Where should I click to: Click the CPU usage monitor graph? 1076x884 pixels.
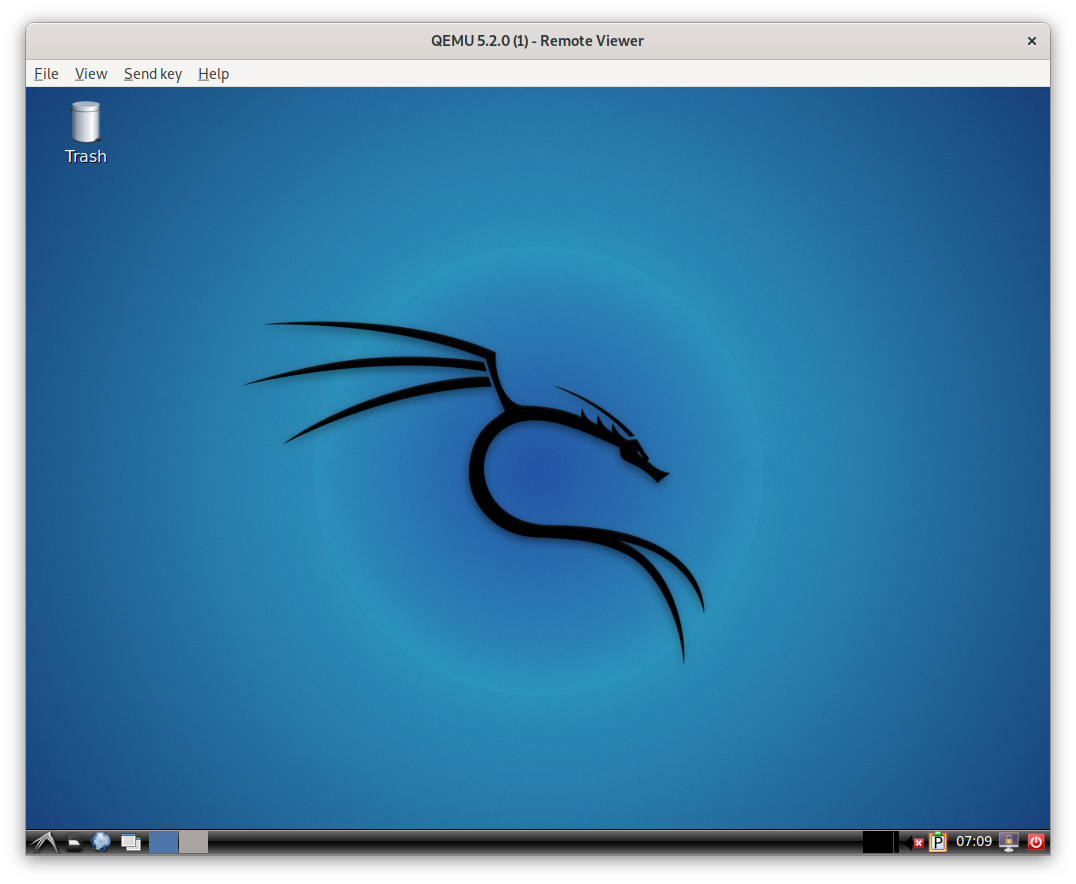tap(880, 842)
